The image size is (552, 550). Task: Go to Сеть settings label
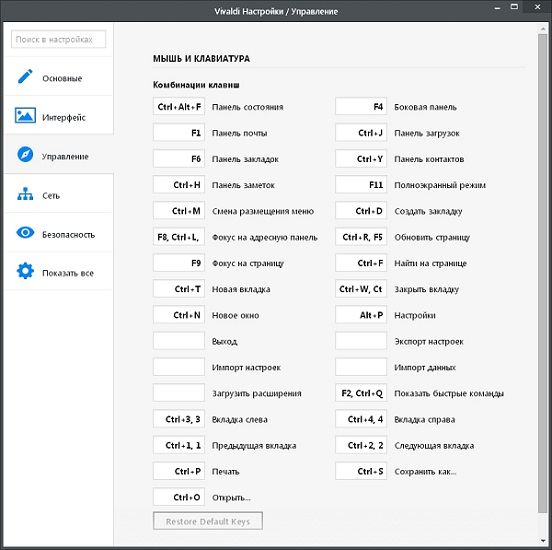pyautogui.click(x=51, y=195)
